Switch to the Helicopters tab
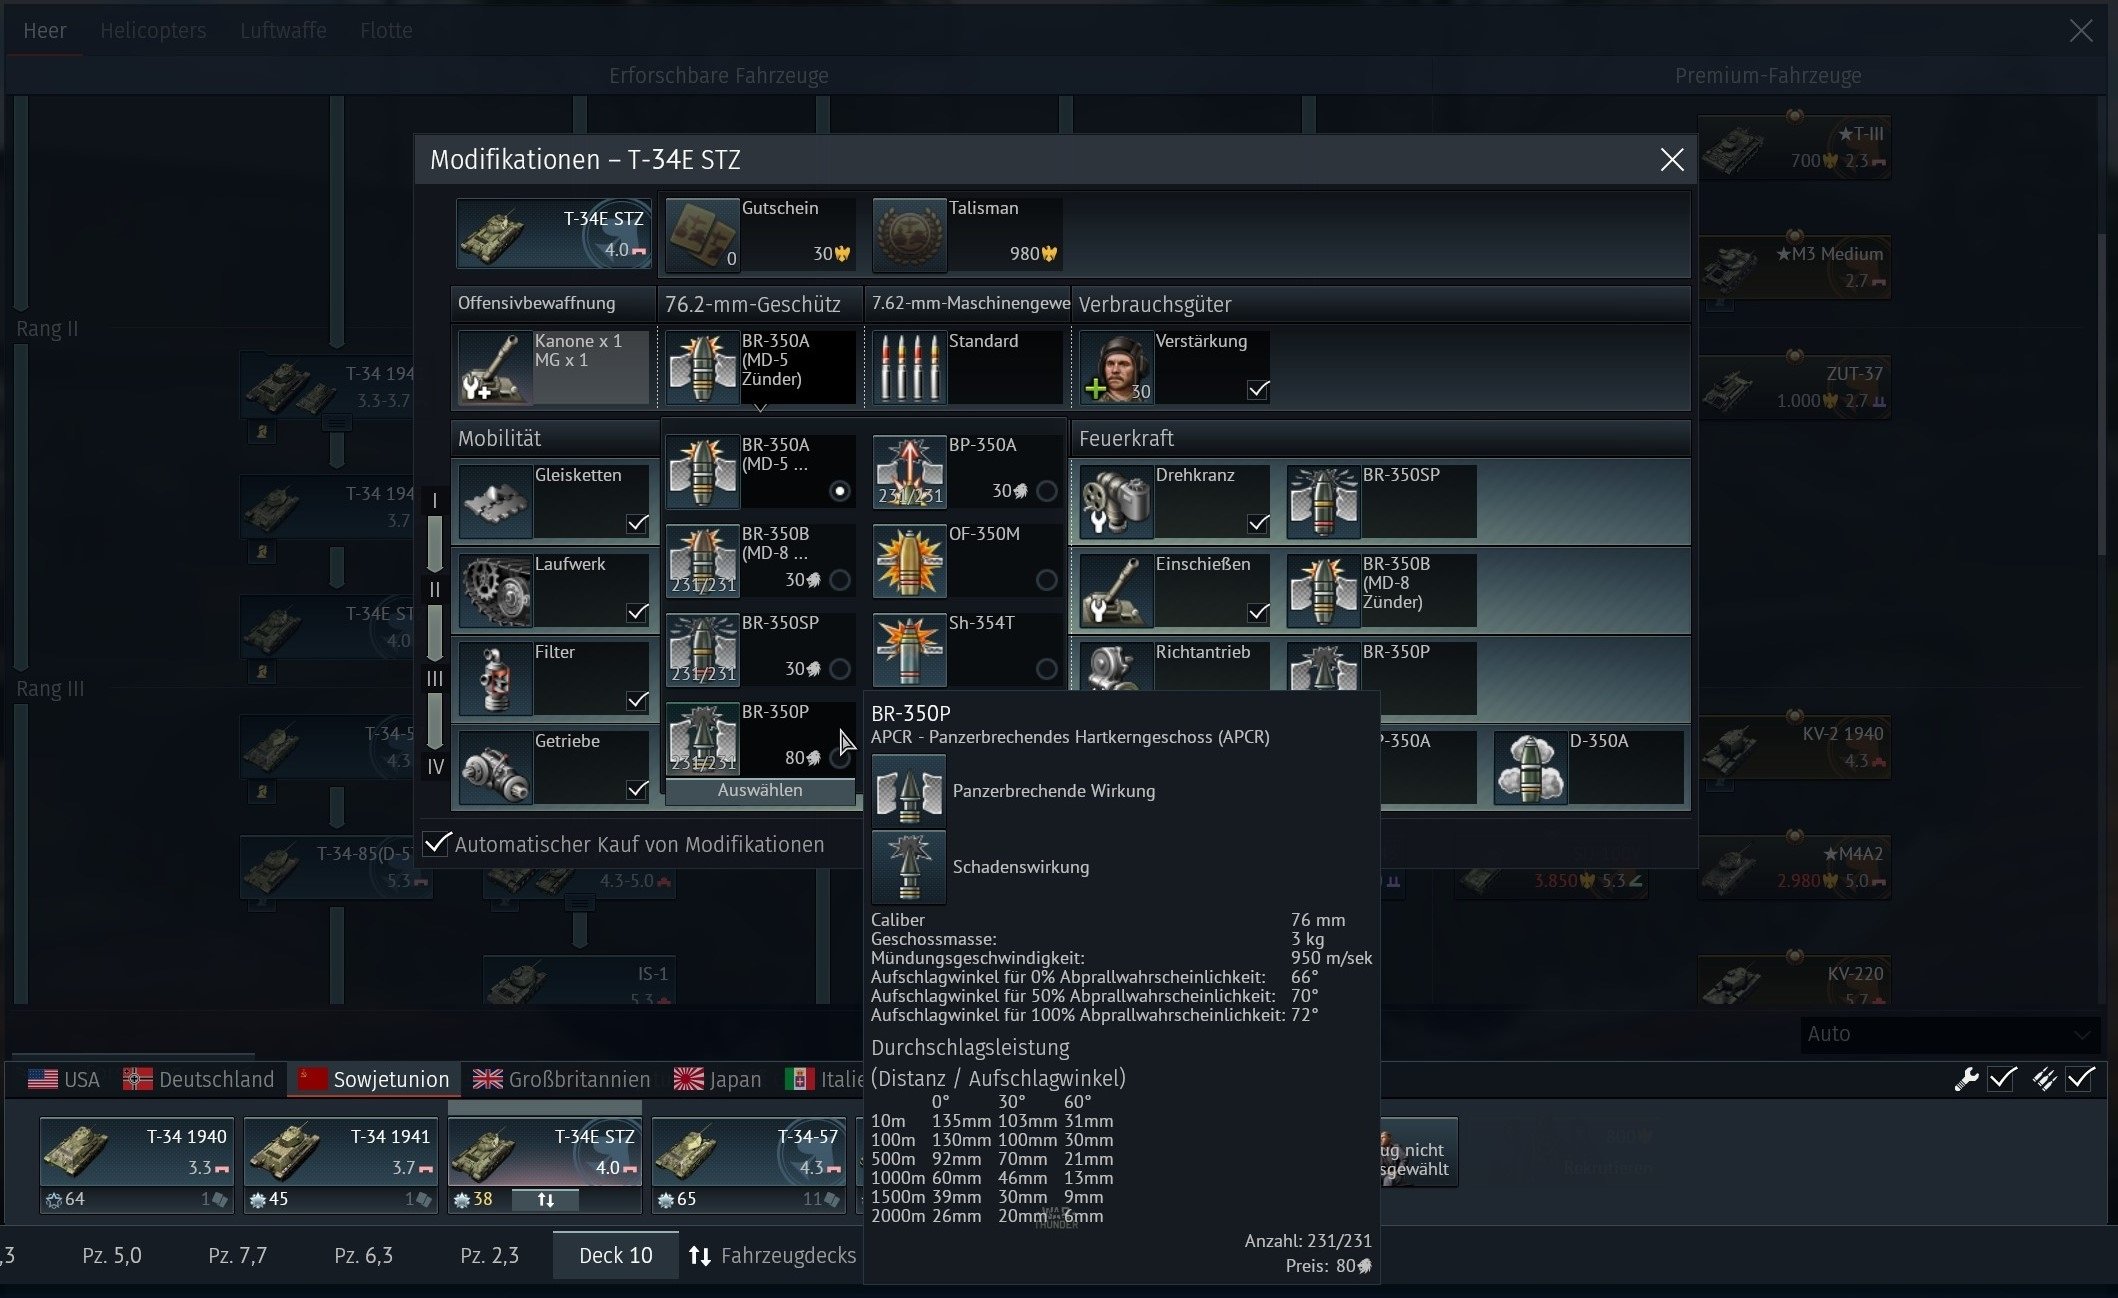This screenshot has height=1298, width=2118. tap(153, 30)
